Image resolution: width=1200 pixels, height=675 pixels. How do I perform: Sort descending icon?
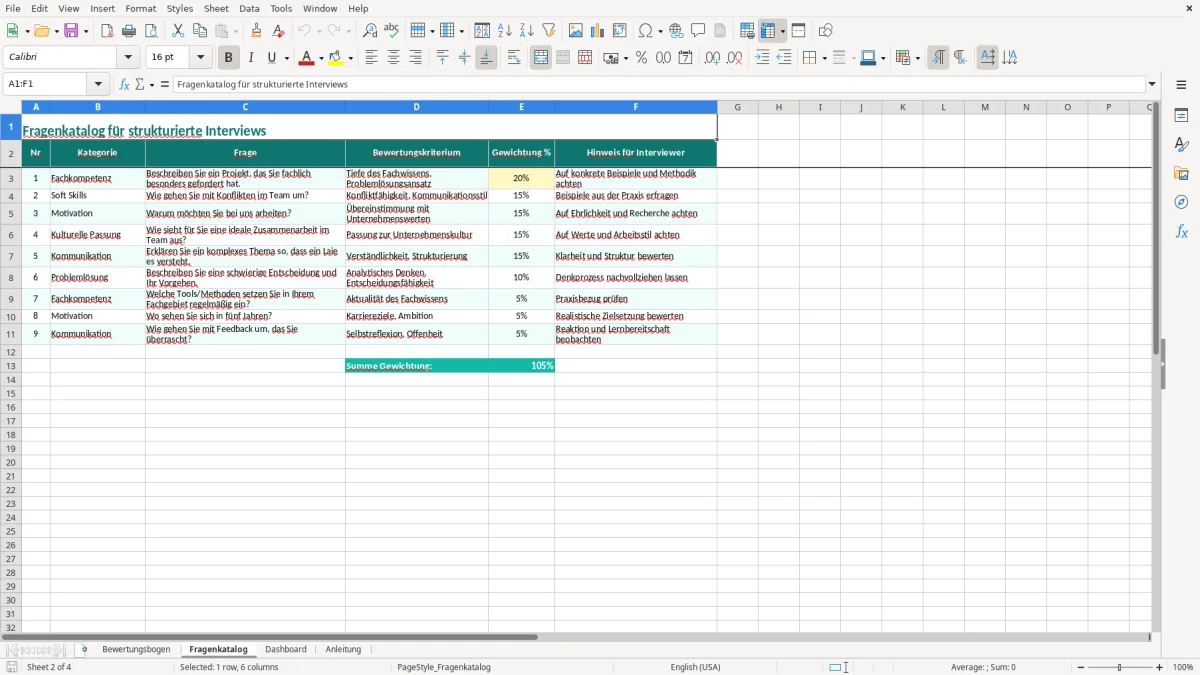pos(527,31)
